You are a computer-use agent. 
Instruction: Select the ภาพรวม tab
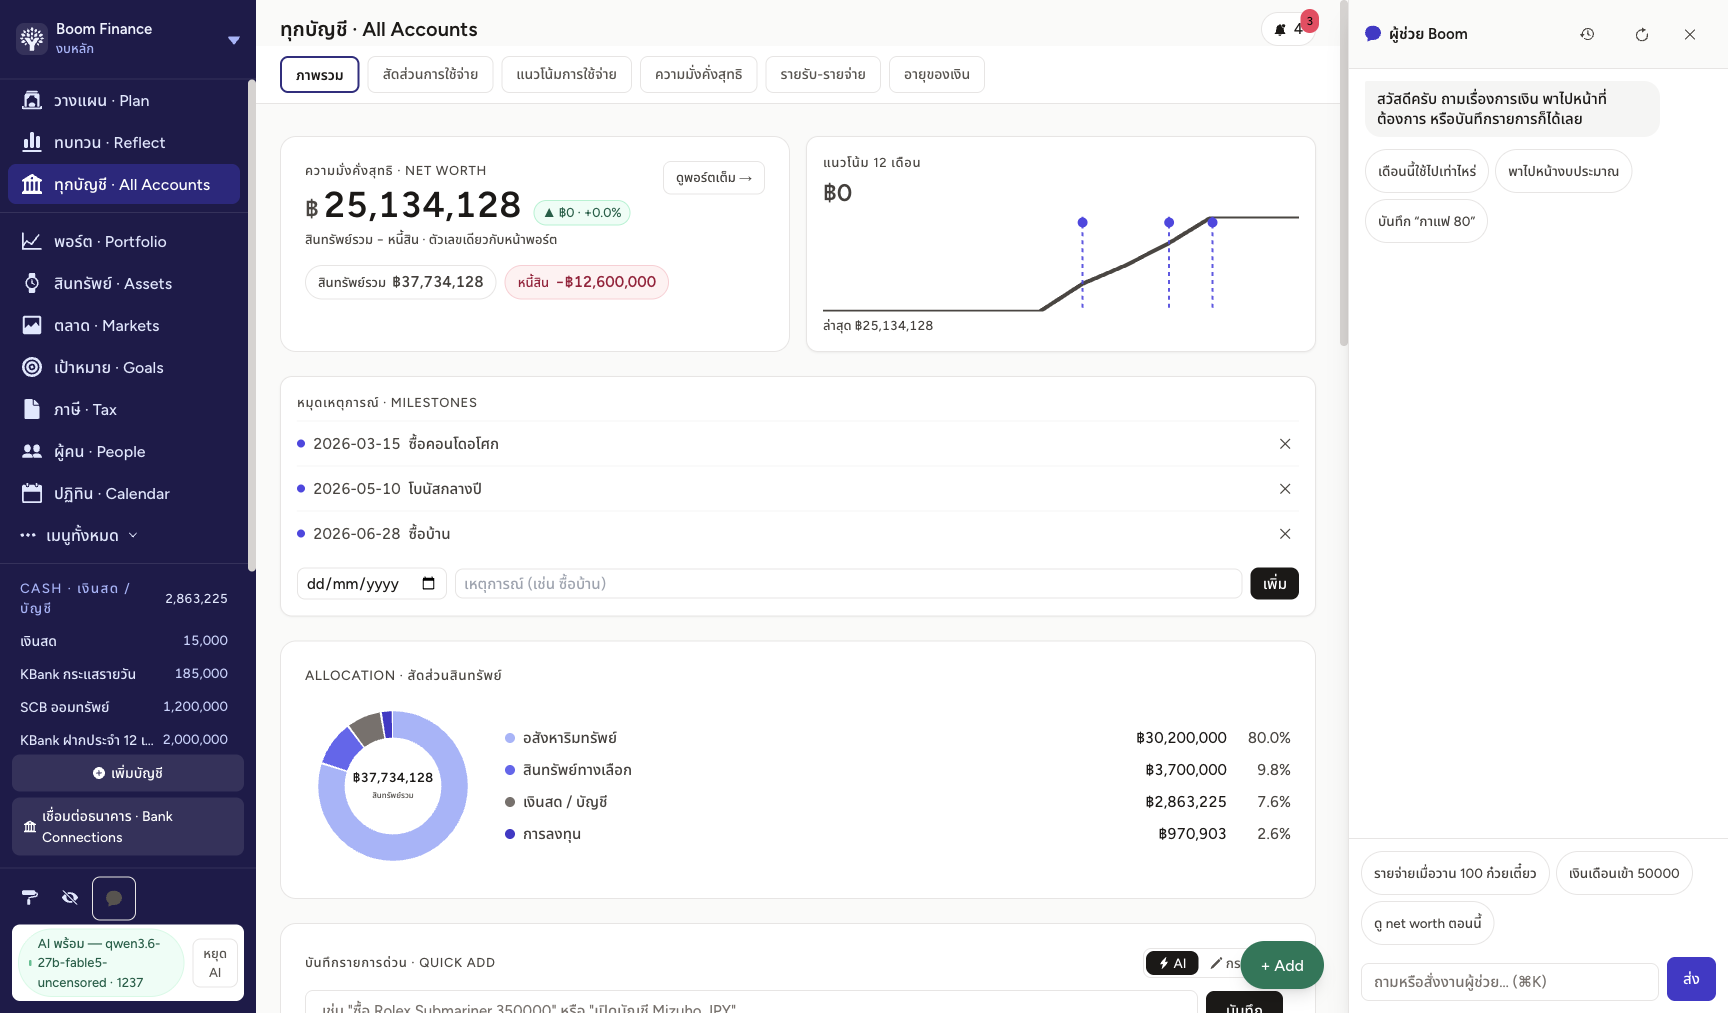coord(320,75)
